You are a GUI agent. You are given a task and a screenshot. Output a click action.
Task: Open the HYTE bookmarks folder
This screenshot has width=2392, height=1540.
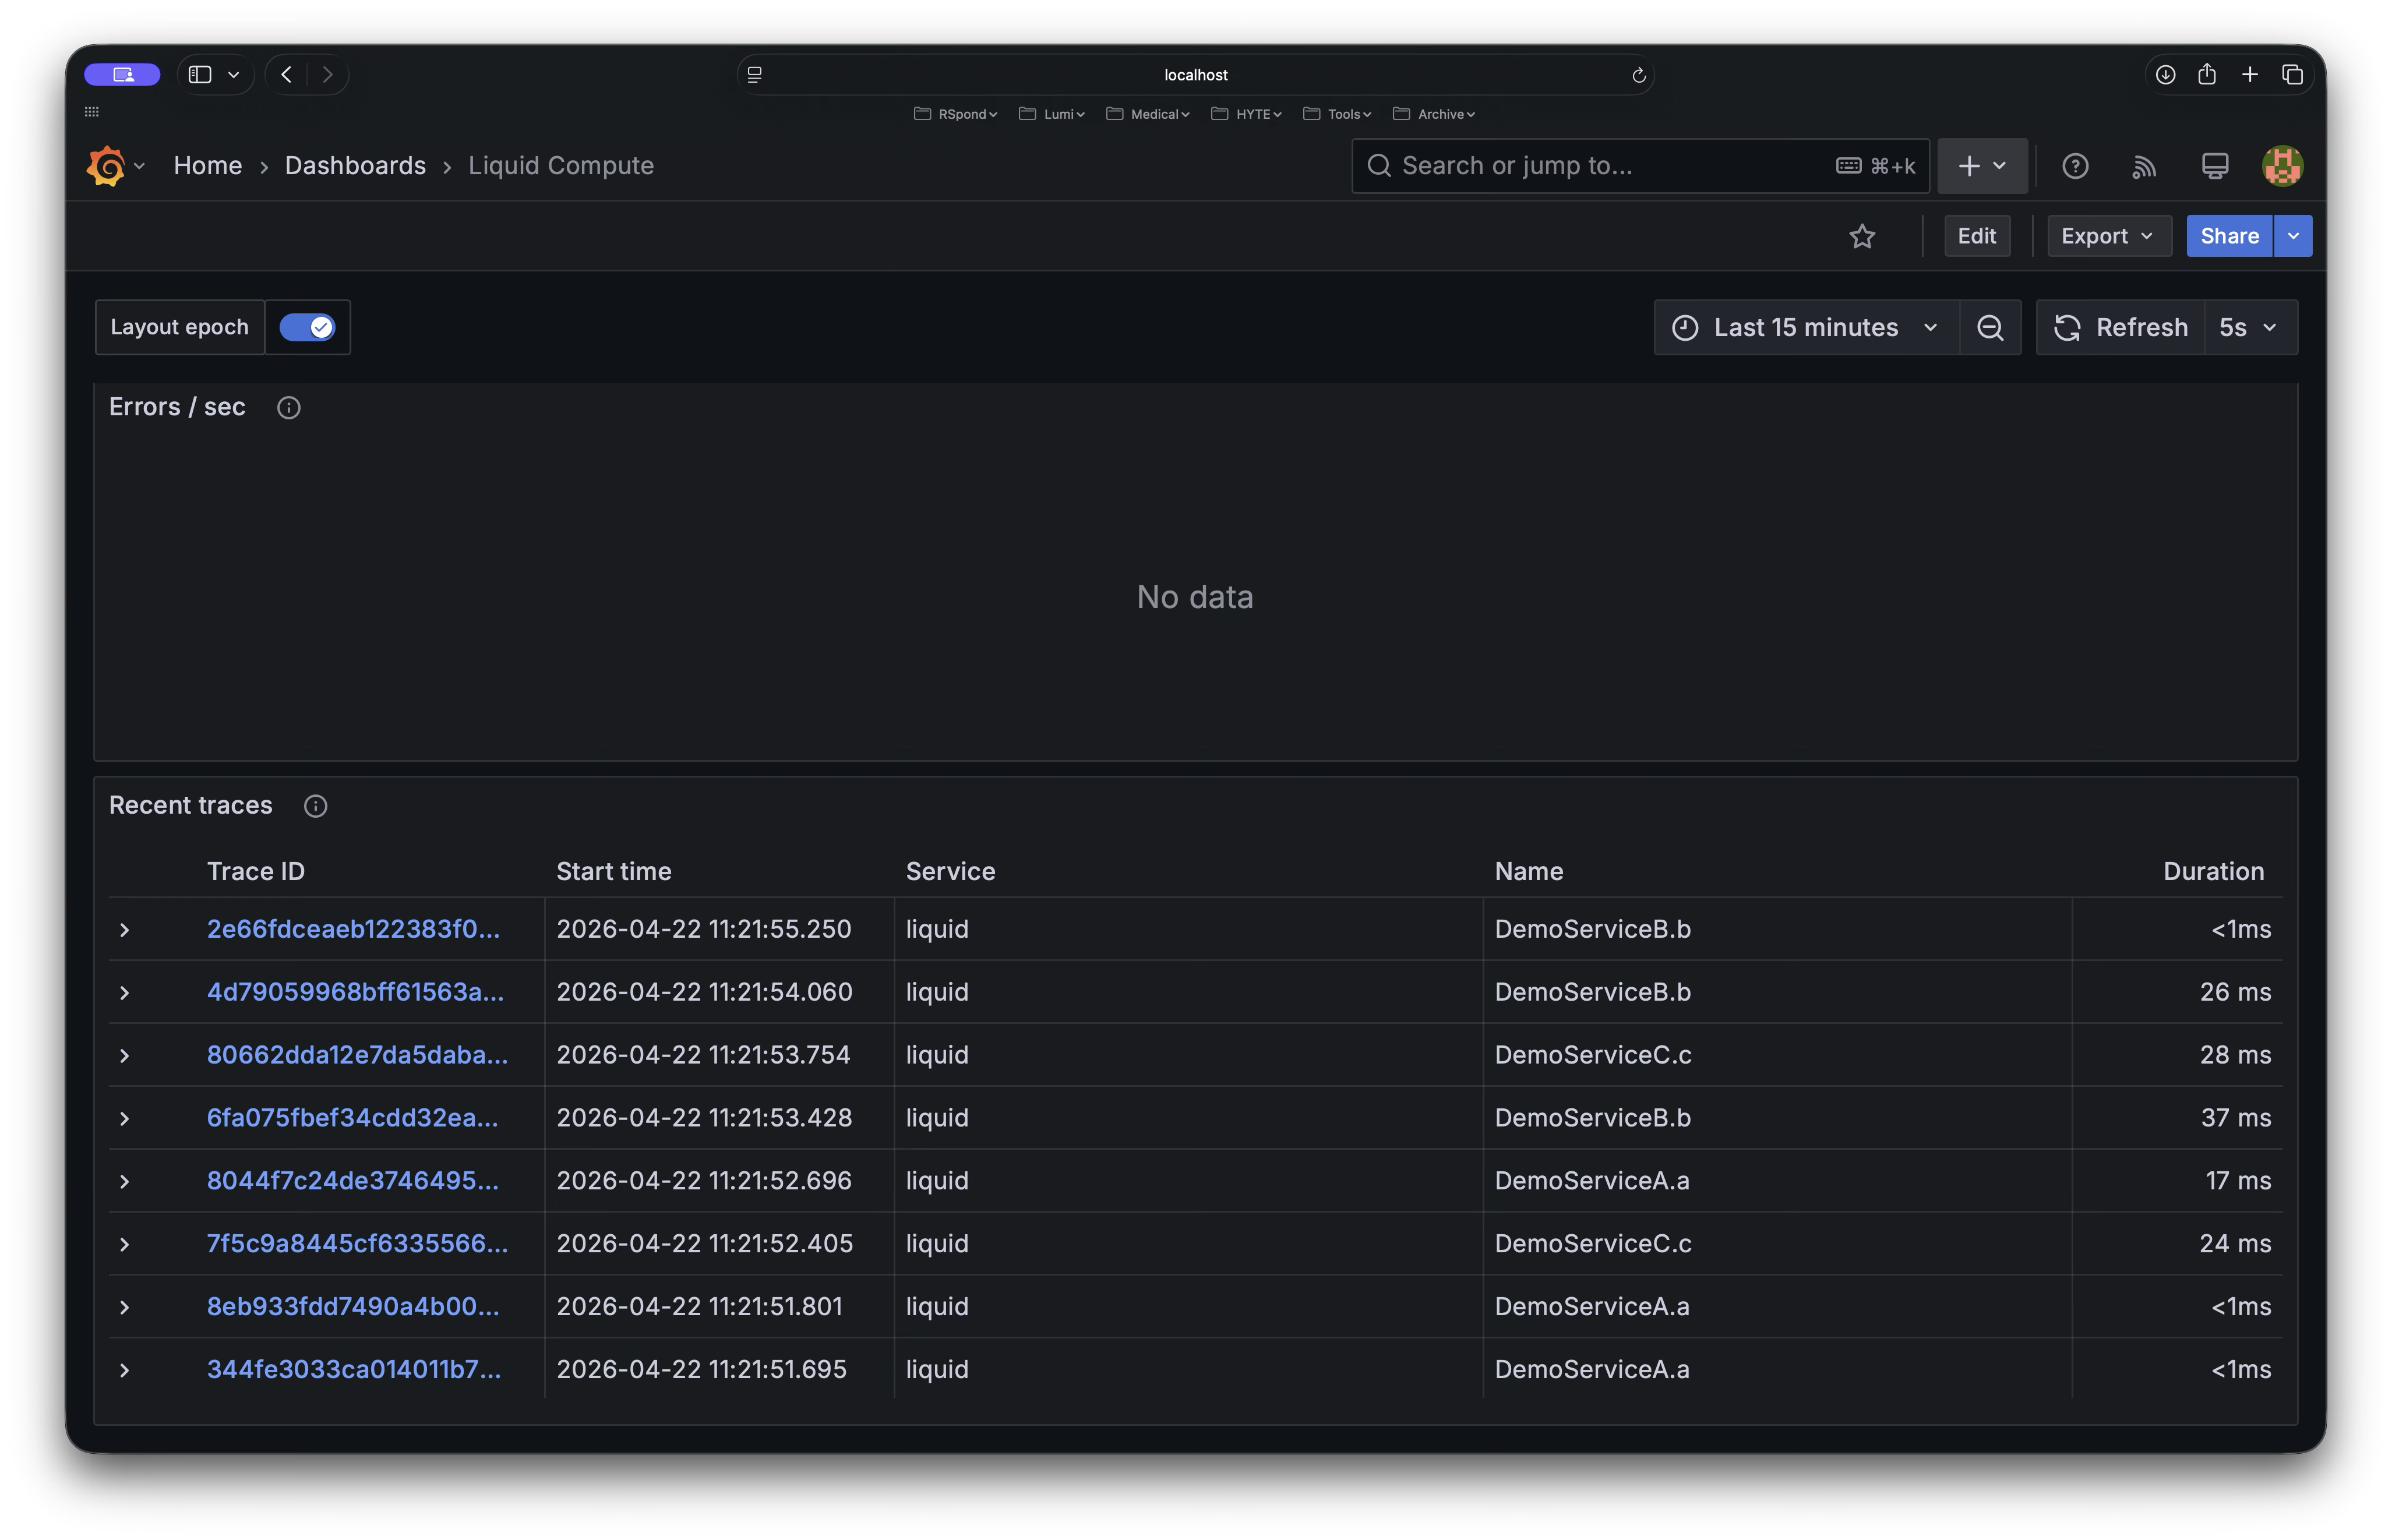tap(1246, 114)
